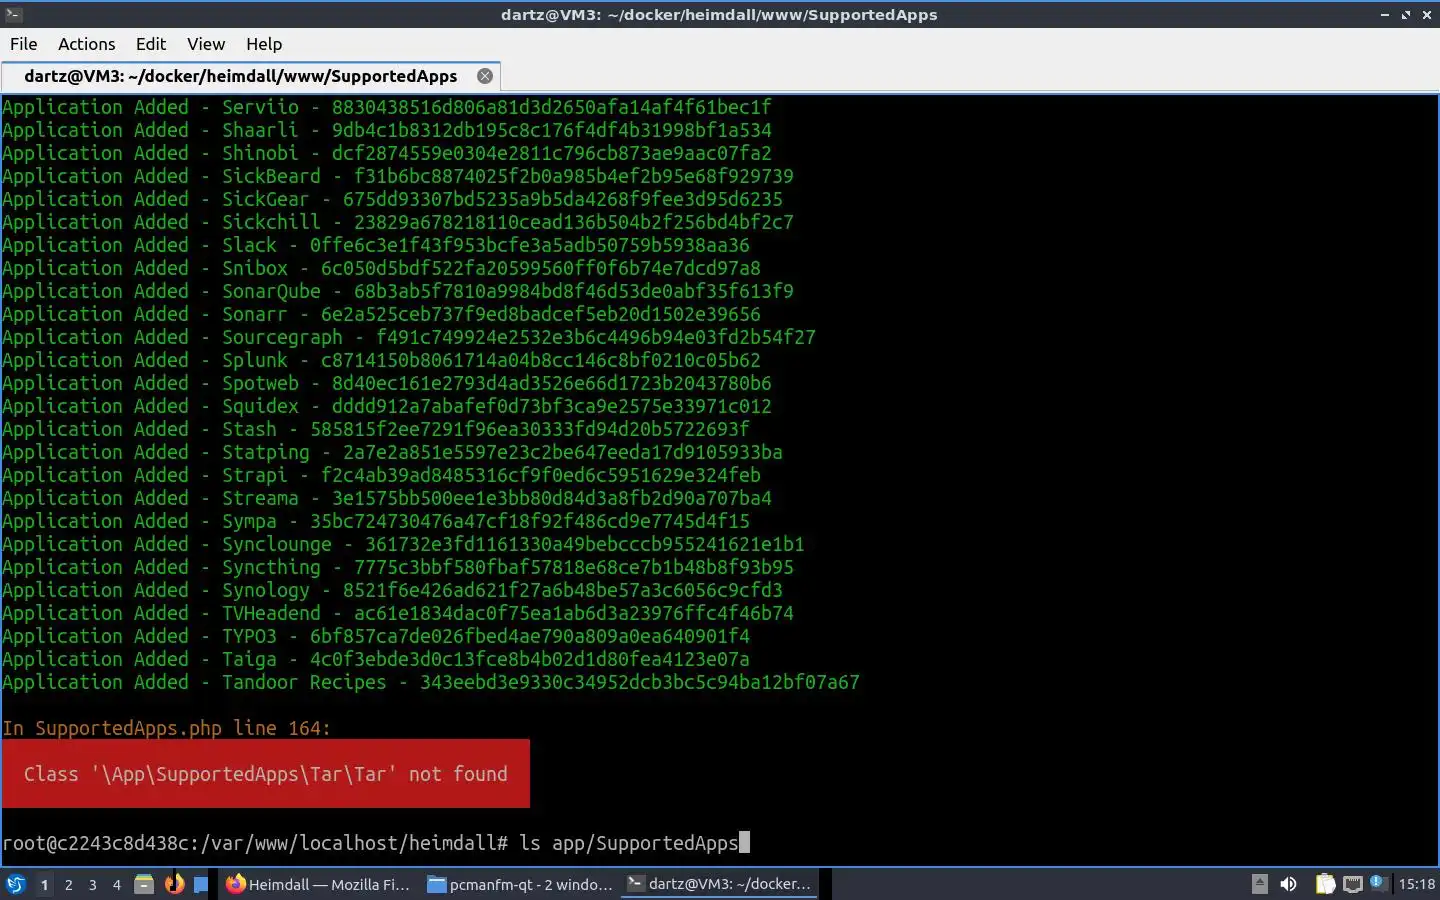Open removable media eject tray icon
This screenshot has width=1440, height=900.
pyautogui.click(x=1260, y=884)
